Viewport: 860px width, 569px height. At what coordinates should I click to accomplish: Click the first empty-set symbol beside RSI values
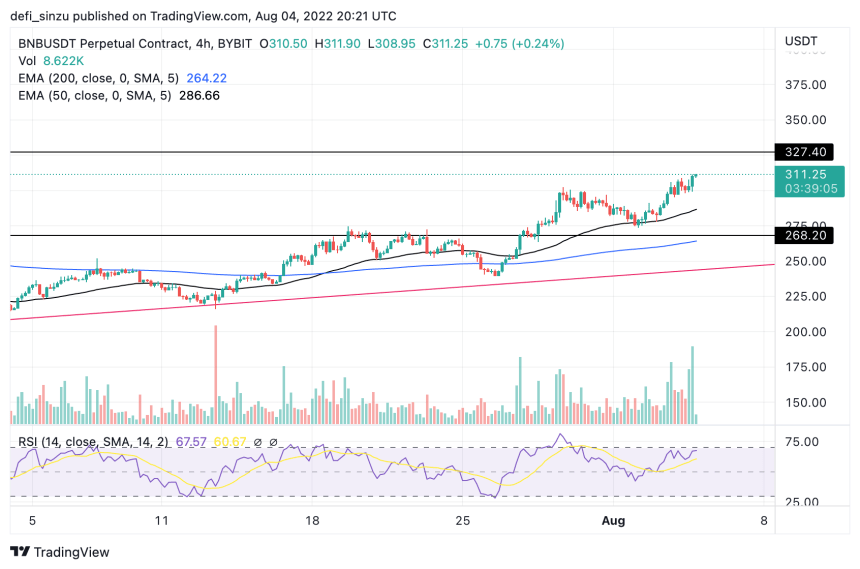(x=258, y=442)
